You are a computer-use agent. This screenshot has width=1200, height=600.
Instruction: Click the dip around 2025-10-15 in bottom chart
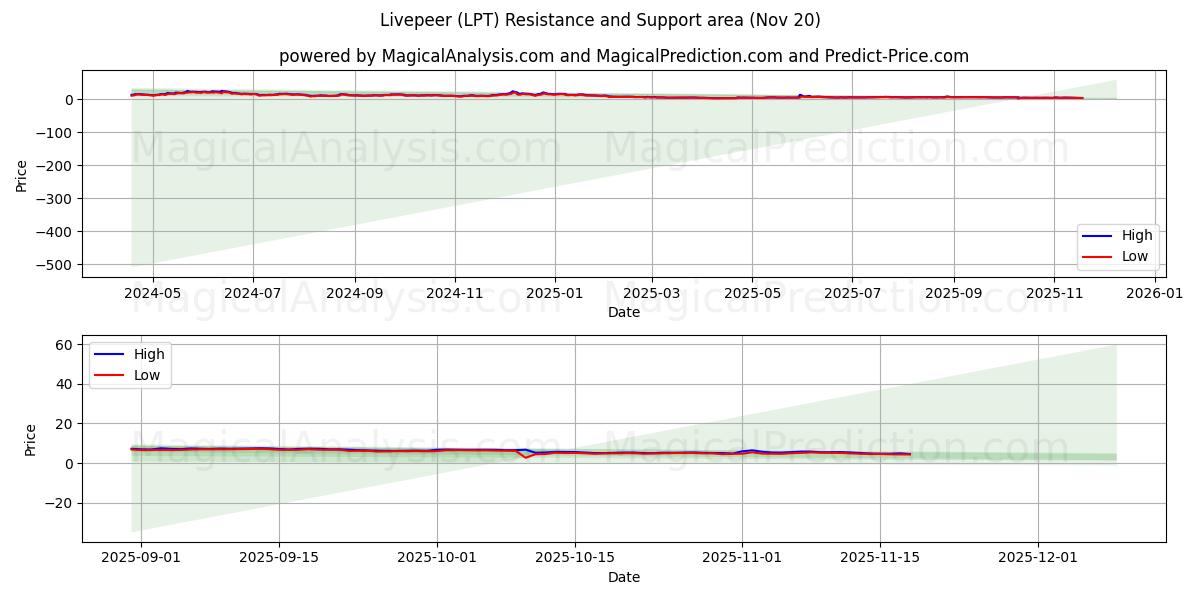pyautogui.click(x=527, y=459)
